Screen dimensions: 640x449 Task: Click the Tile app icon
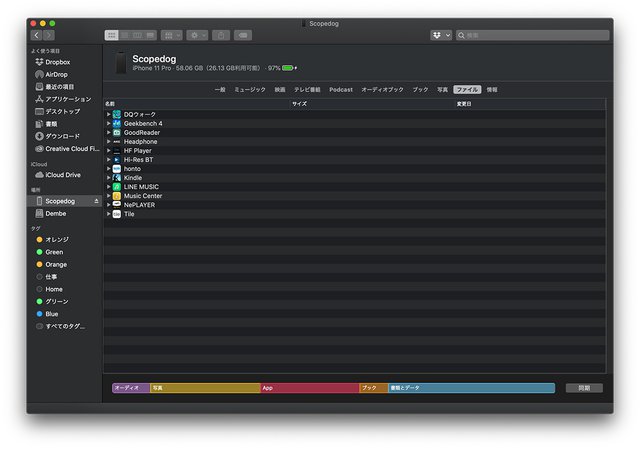click(x=117, y=214)
